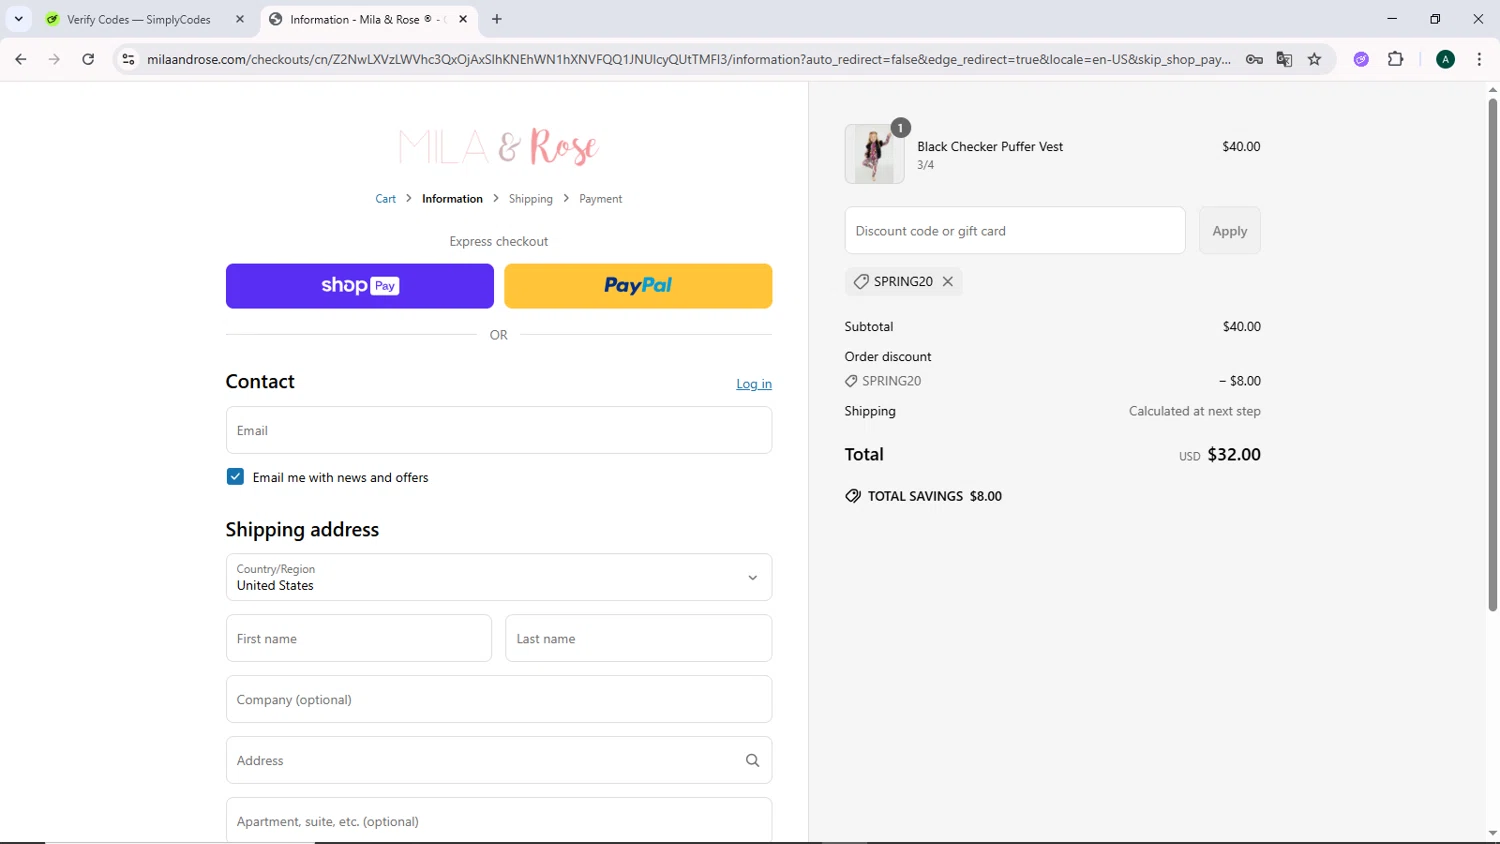
Task: Click the Discount code or gift card field
Action: 1015,230
